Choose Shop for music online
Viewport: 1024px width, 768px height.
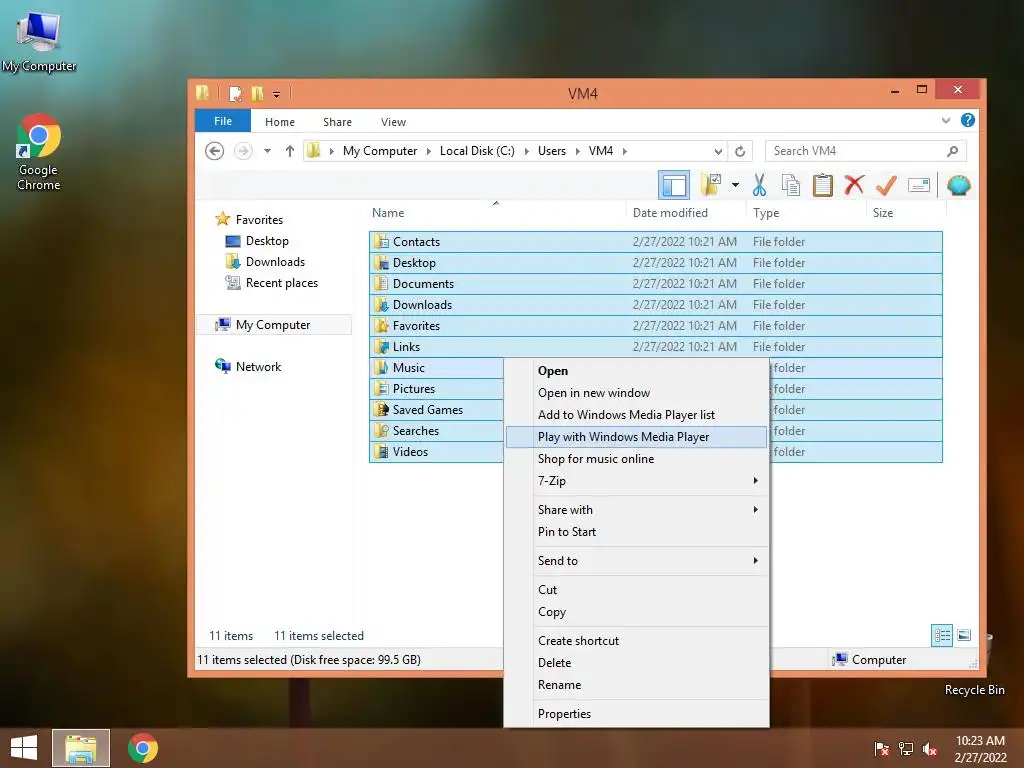[636, 459]
